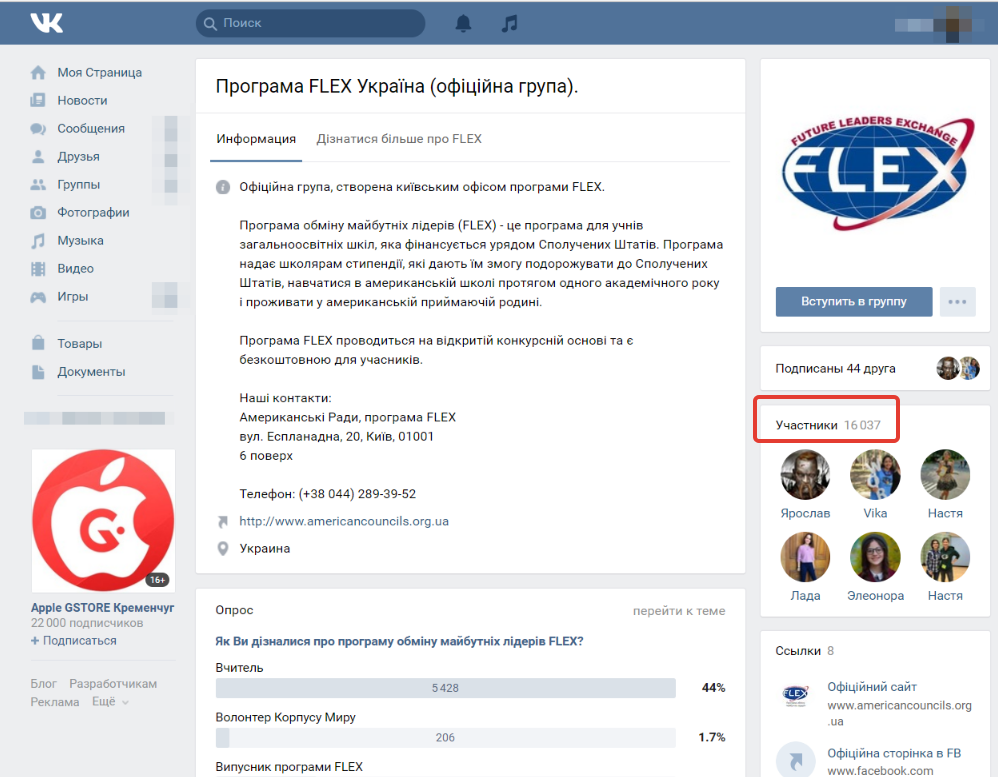Open Документы in the sidebar
The width and height of the screenshot is (998, 777).
[91, 372]
